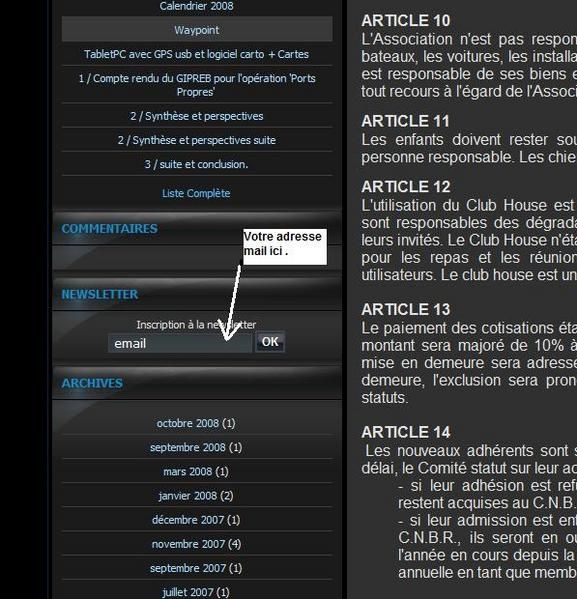Image resolution: width=577 pixels, height=599 pixels.
Task: Click the COMMENTAIRES section header
Action: (110, 228)
